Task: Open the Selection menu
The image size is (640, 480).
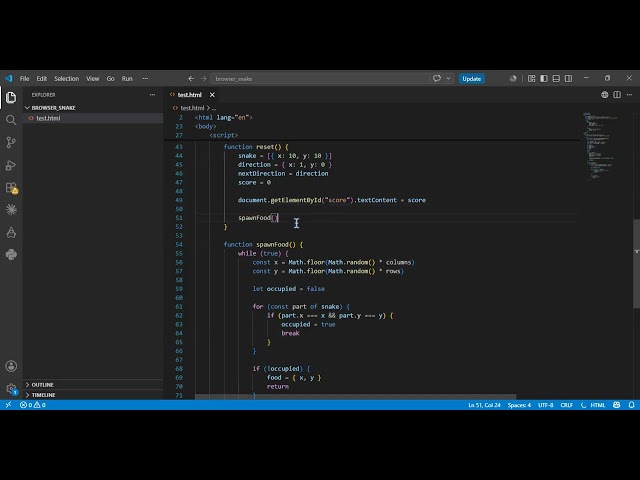Action: click(67, 78)
